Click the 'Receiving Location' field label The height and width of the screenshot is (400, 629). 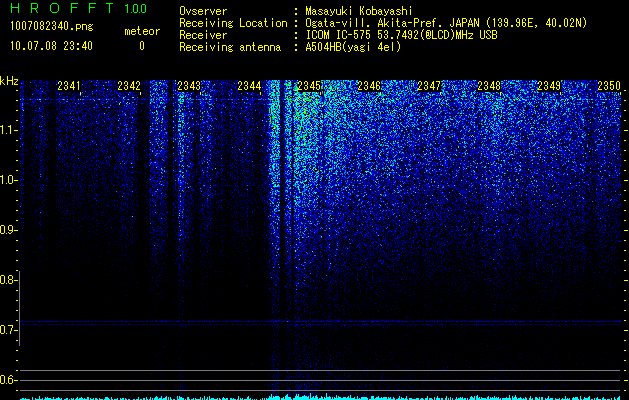pos(233,23)
